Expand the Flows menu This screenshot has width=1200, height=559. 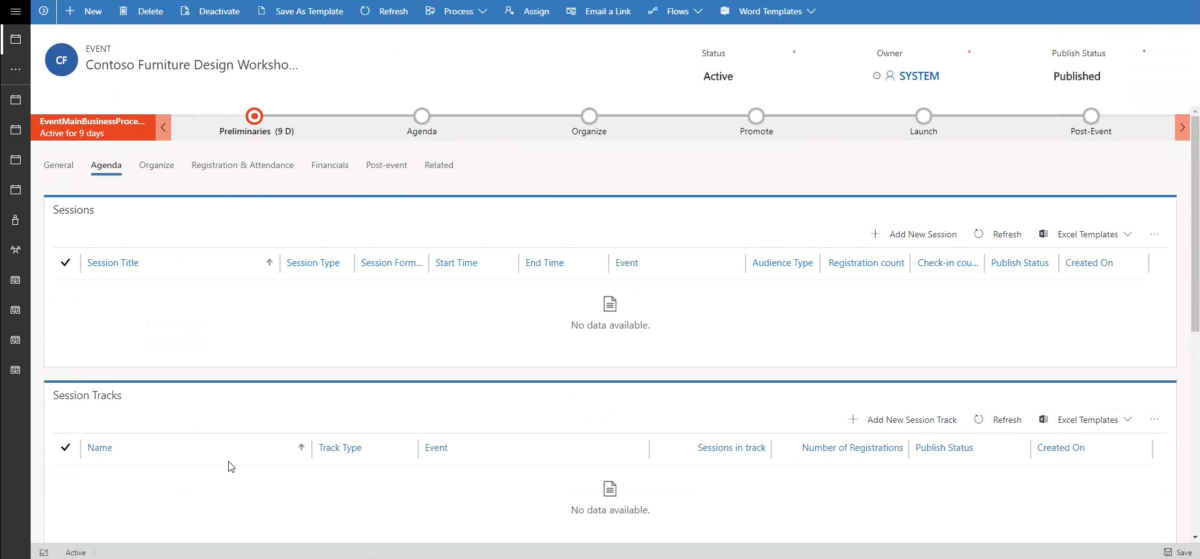pos(674,11)
